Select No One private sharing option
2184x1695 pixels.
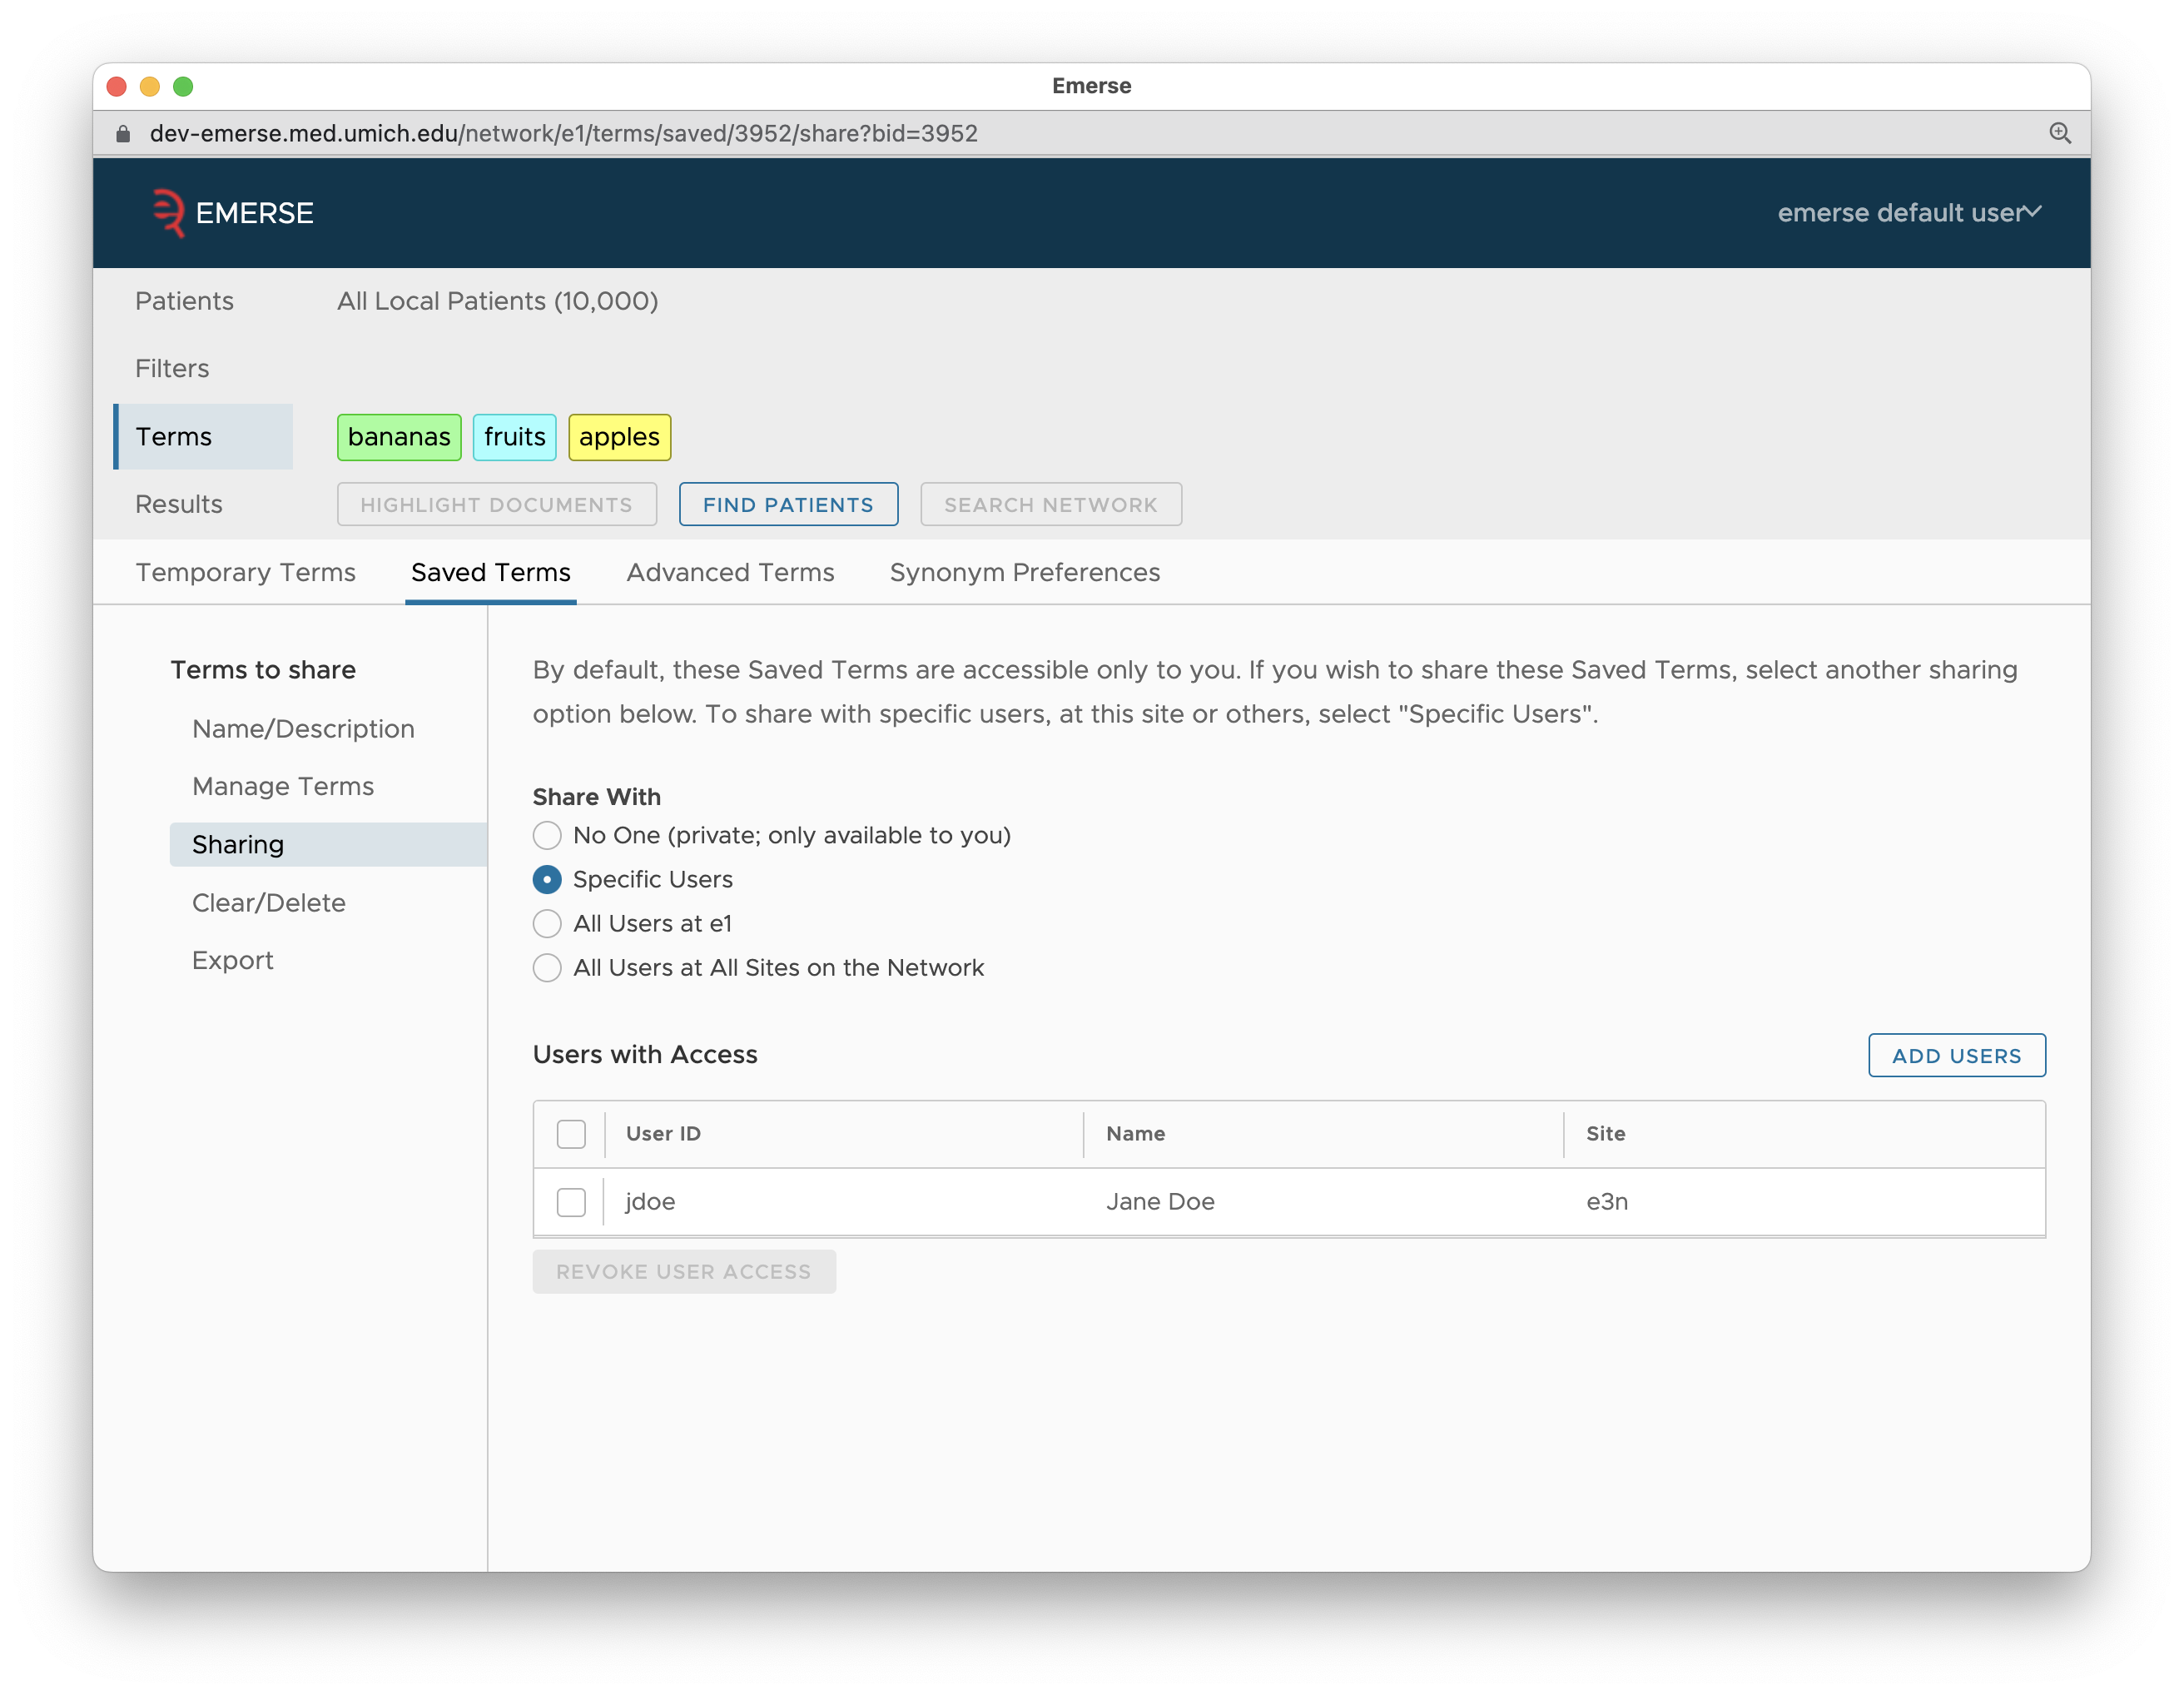[546, 835]
